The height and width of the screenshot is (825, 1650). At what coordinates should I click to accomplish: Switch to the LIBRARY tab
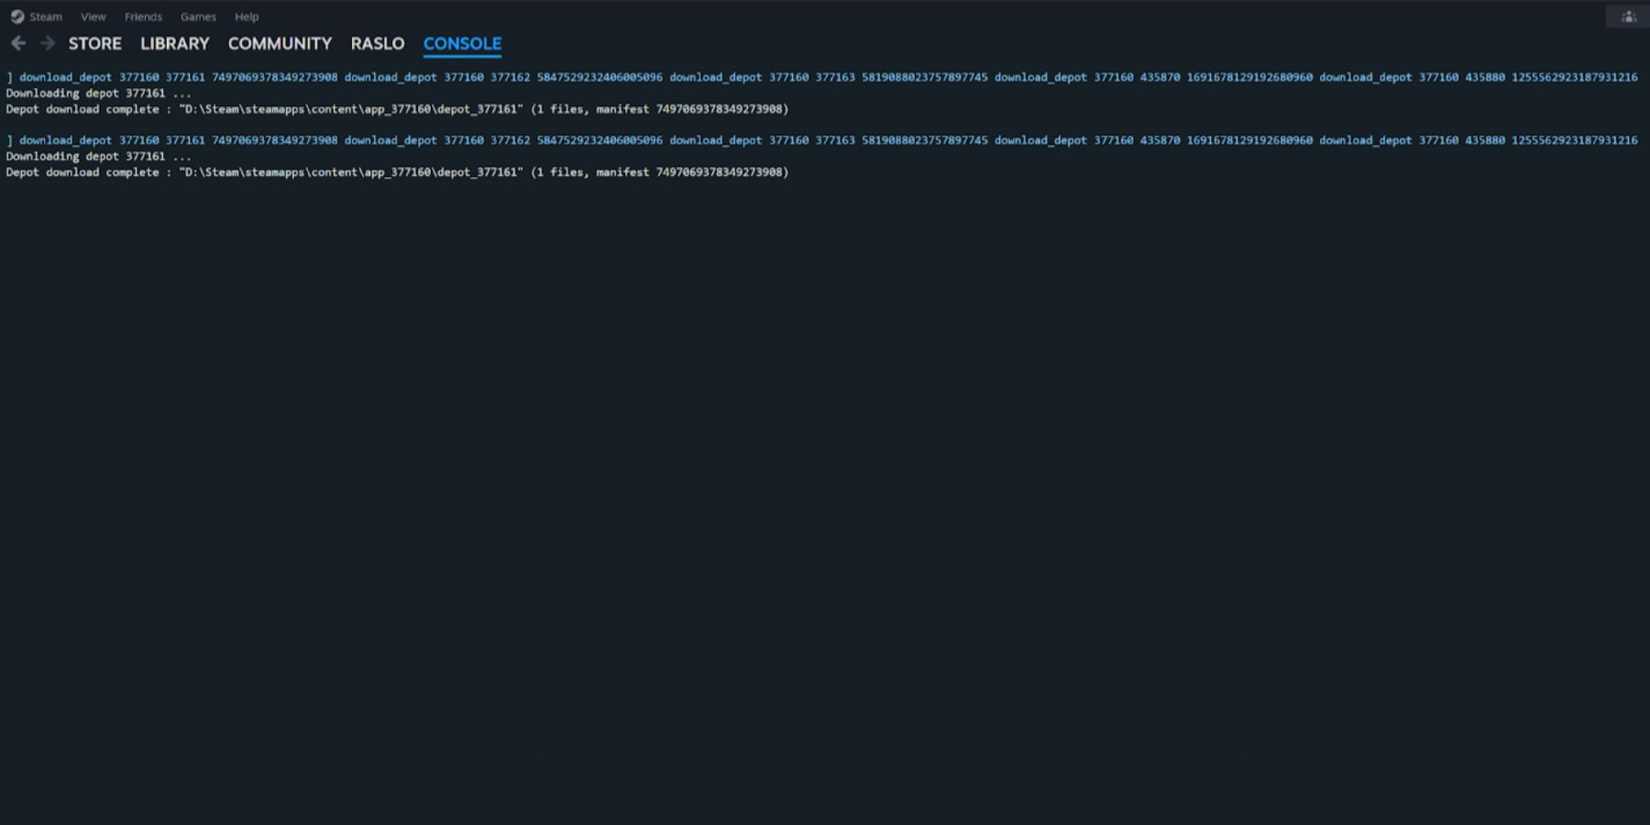tap(175, 43)
